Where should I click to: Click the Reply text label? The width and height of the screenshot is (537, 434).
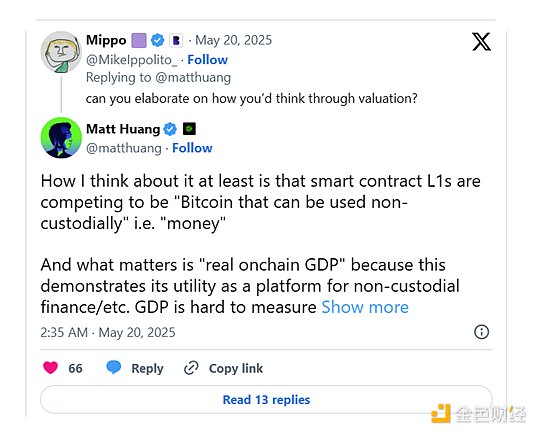147,368
